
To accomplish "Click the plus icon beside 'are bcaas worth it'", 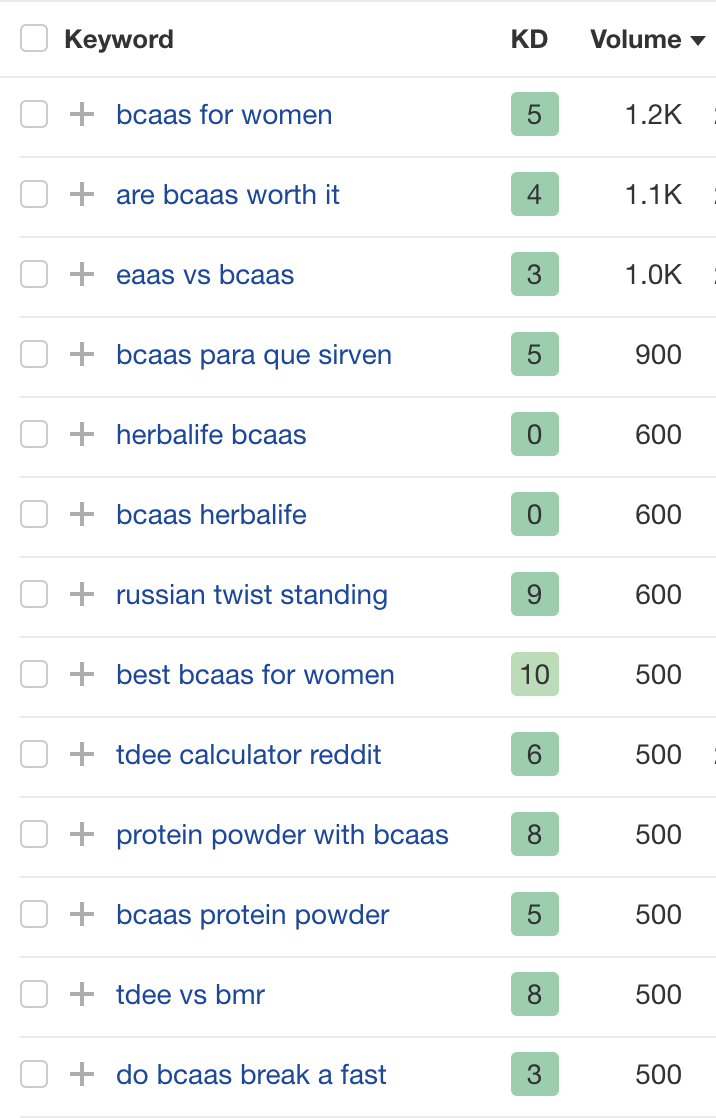I will point(81,194).
